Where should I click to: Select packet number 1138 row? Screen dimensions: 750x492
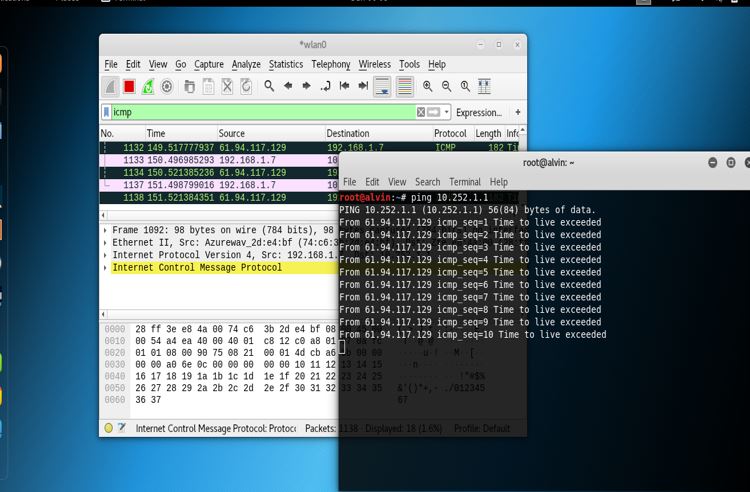[x=219, y=197]
